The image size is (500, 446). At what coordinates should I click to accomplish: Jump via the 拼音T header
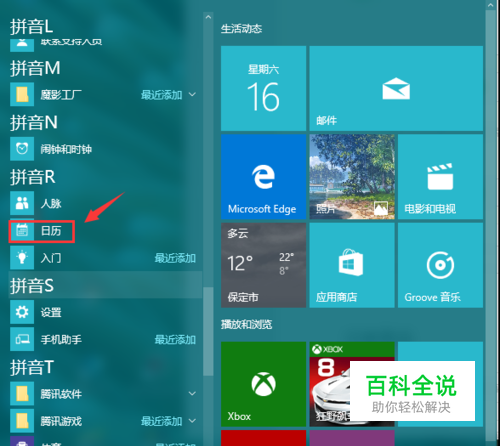point(32,367)
